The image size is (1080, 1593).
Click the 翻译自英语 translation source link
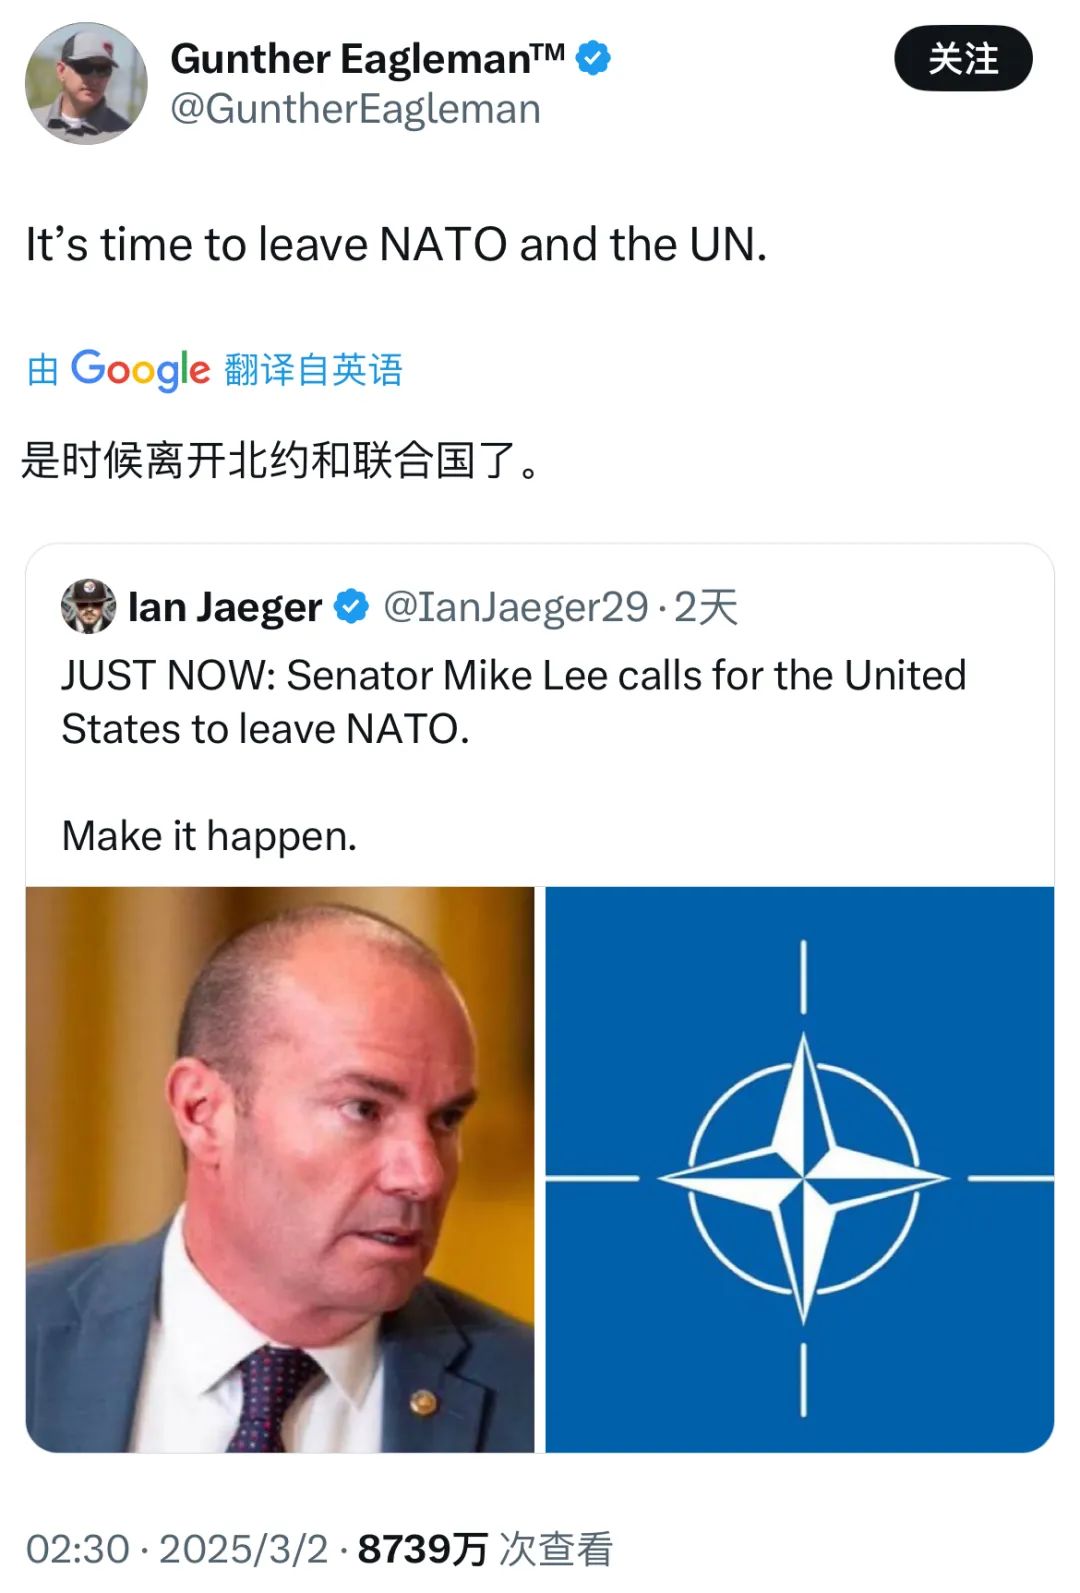tap(314, 370)
